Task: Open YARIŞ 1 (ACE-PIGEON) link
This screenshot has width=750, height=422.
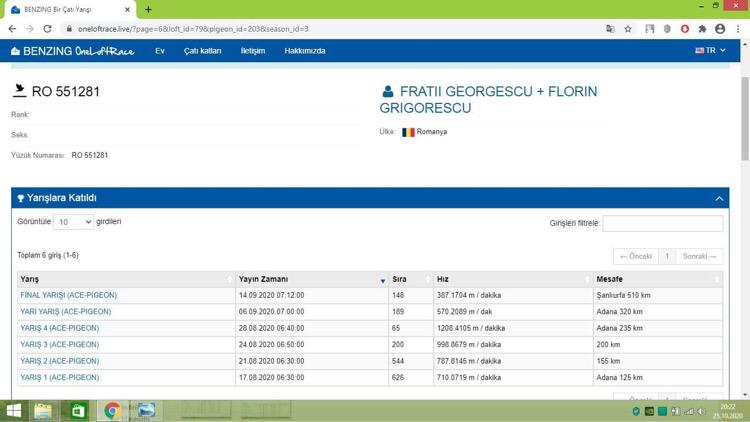Action: 60,378
